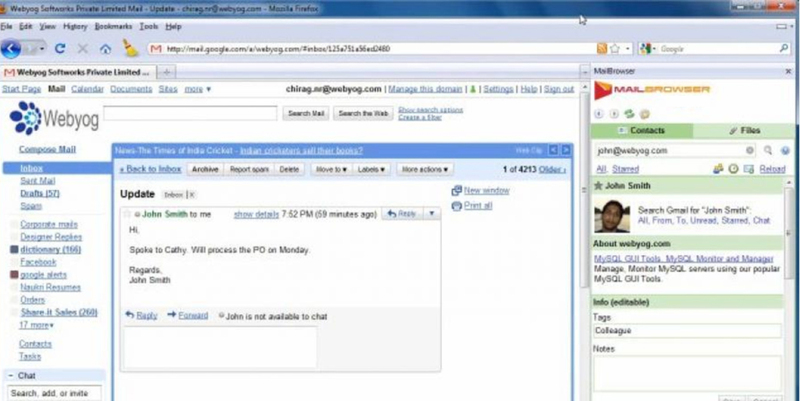Expand the 17 more labels list
This screenshot has width=800, height=401.
pyautogui.click(x=36, y=325)
